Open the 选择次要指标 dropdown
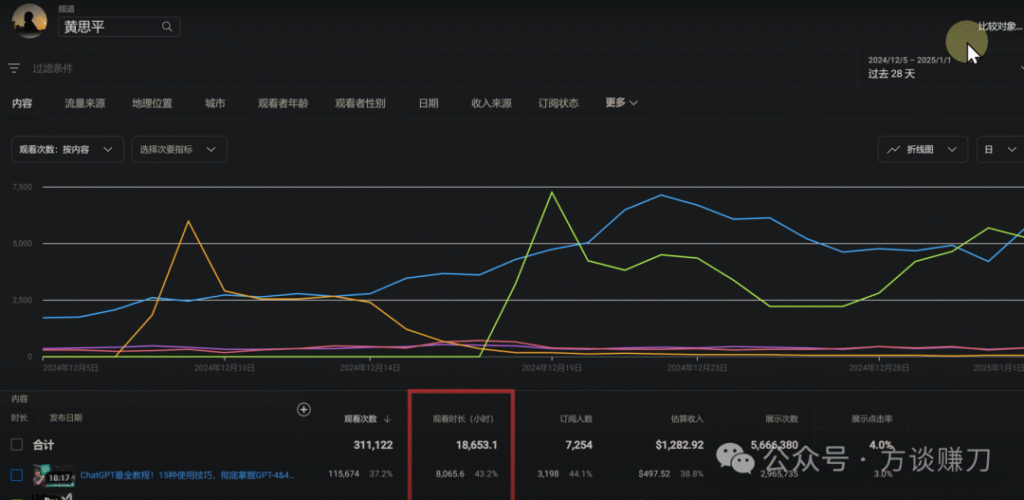The width and height of the screenshot is (1024, 500). coord(179,149)
